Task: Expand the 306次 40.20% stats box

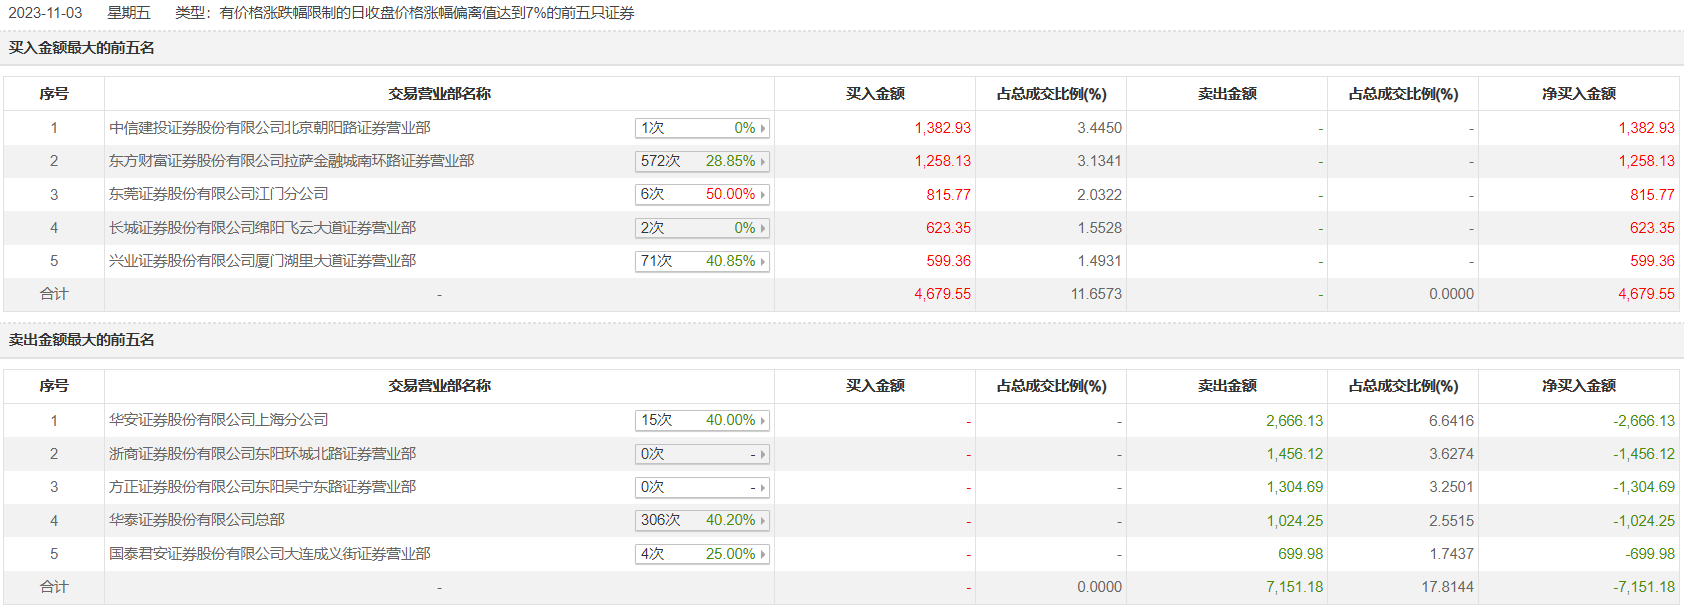Action: (x=702, y=520)
